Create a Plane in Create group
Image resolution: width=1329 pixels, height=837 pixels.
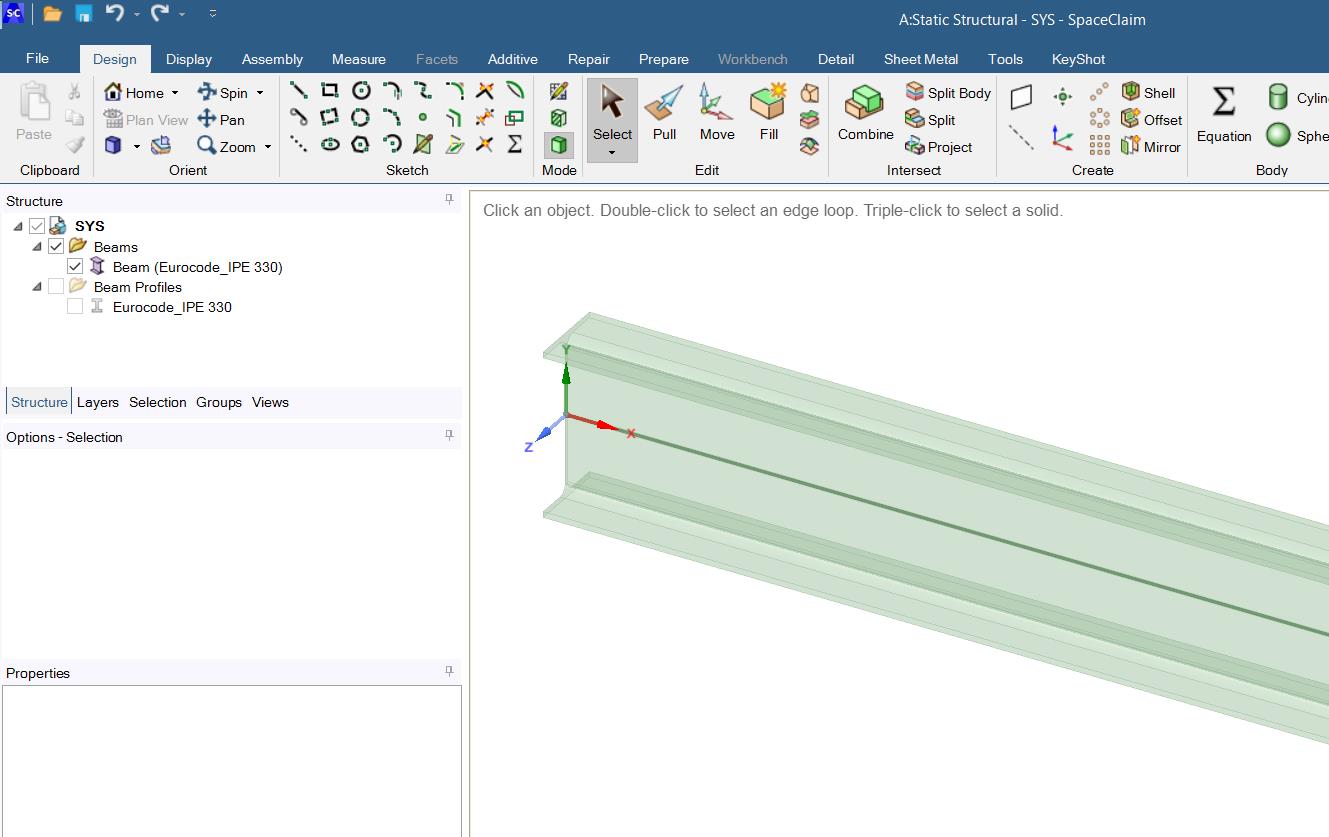point(1021,97)
